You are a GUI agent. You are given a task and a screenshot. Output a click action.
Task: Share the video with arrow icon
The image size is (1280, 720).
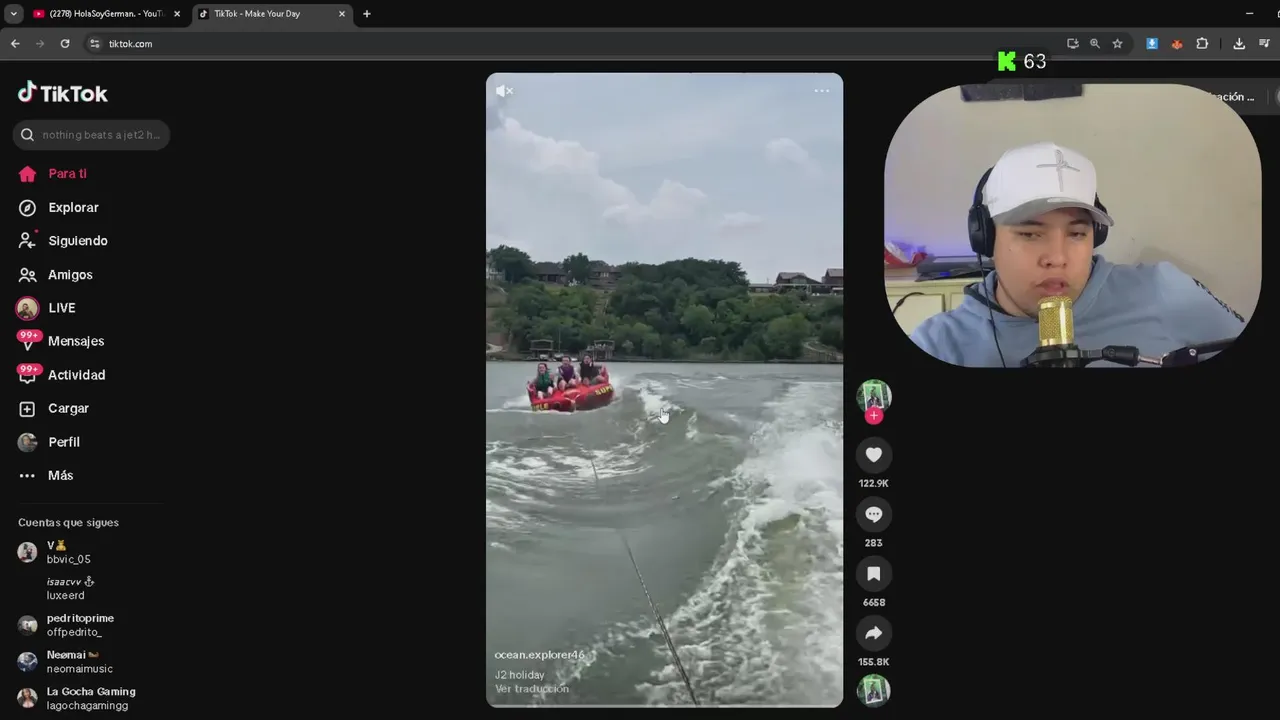point(874,633)
